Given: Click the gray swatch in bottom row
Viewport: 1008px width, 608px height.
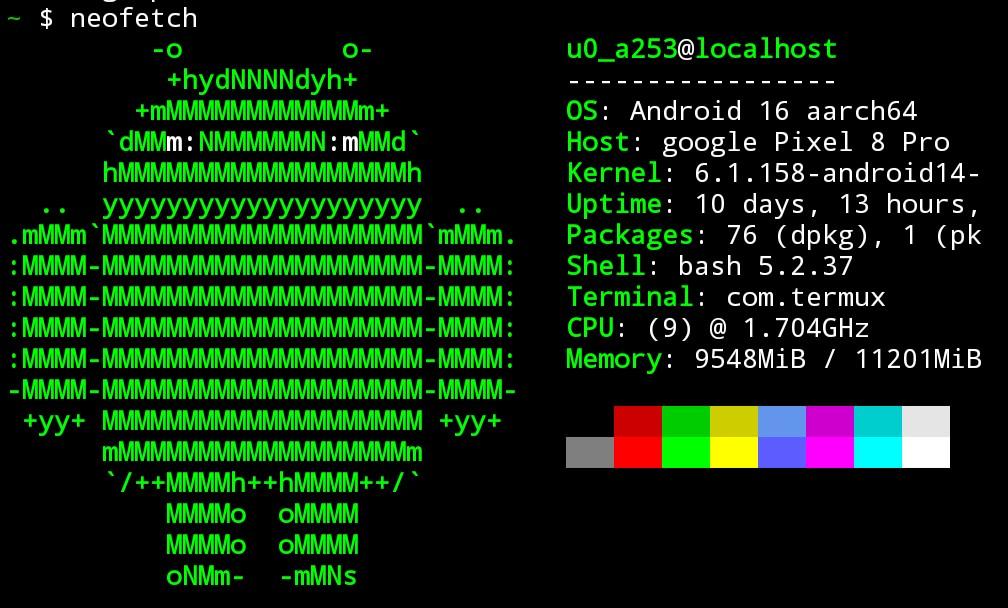Looking at the screenshot, I should [590, 452].
